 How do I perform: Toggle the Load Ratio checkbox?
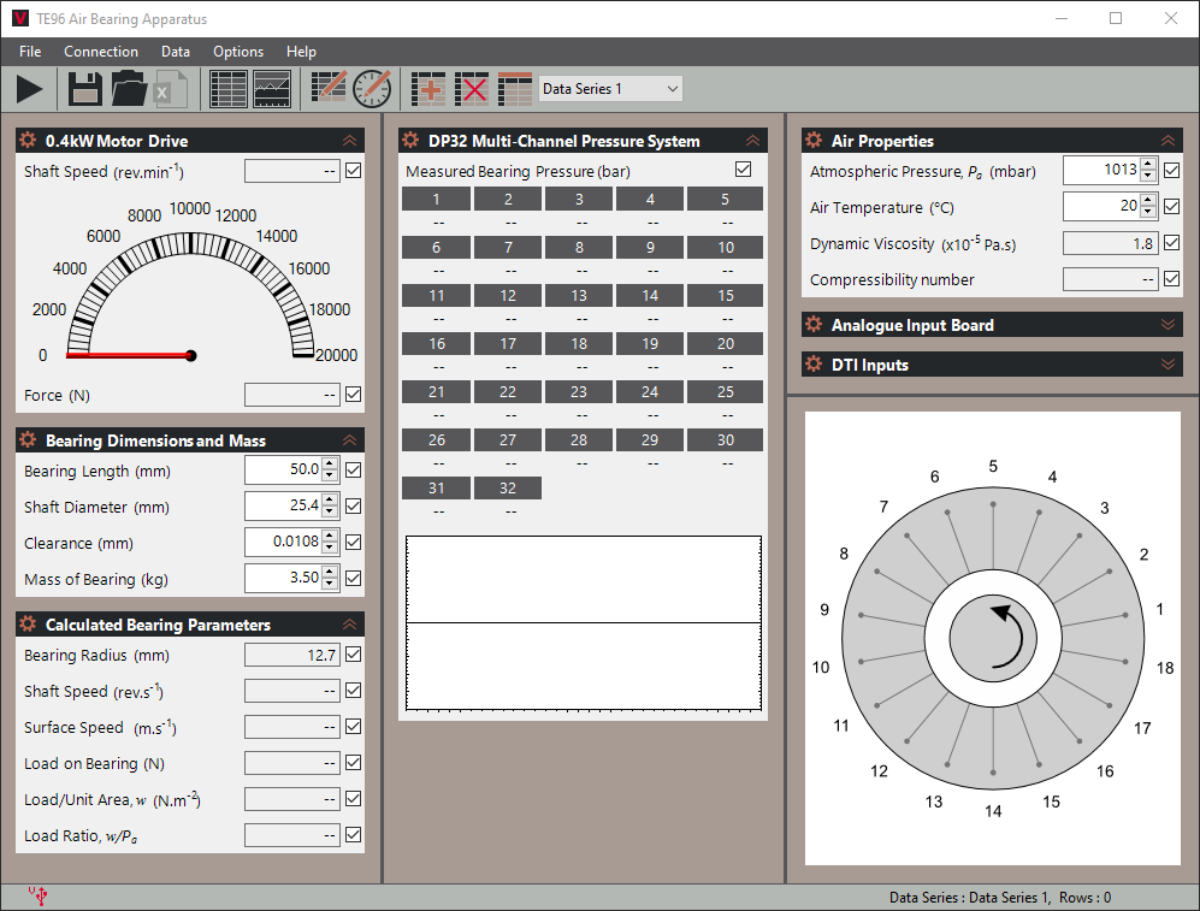(353, 835)
